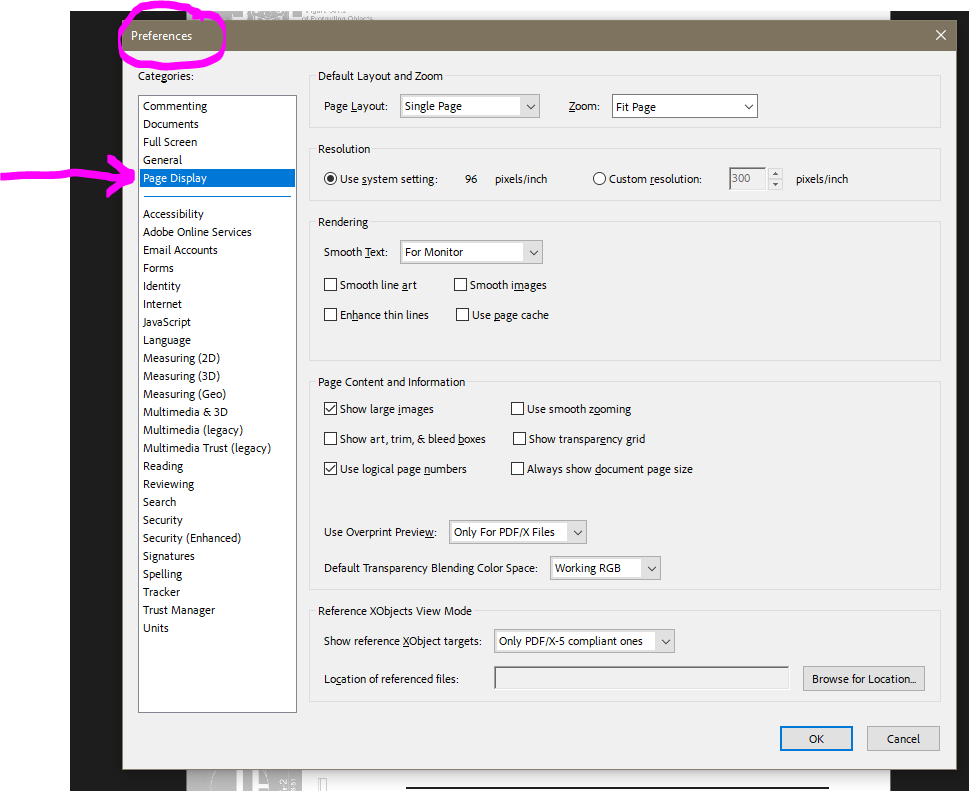Enable Smooth images checkbox
The image size is (969, 791).
click(x=460, y=285)
